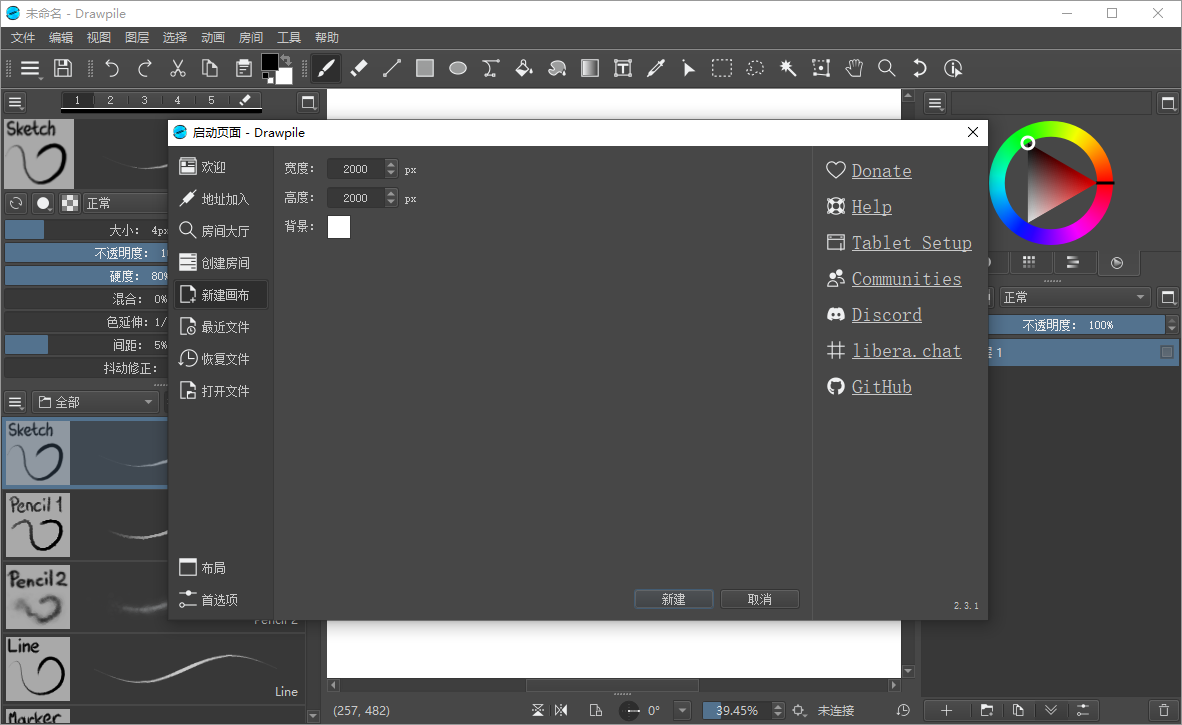Image resolution: width=1182 pixels, height=725 pixels.
Task: Toggle brush slot eraser mode button
Action: click(x=245, y=100)
